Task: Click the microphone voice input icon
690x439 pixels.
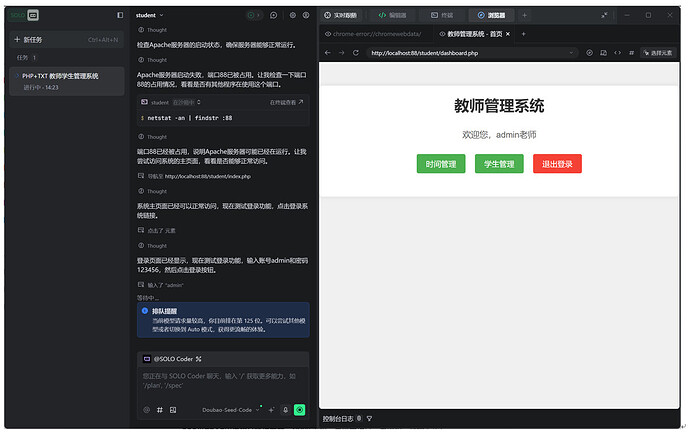Action: tap(285, 409)
